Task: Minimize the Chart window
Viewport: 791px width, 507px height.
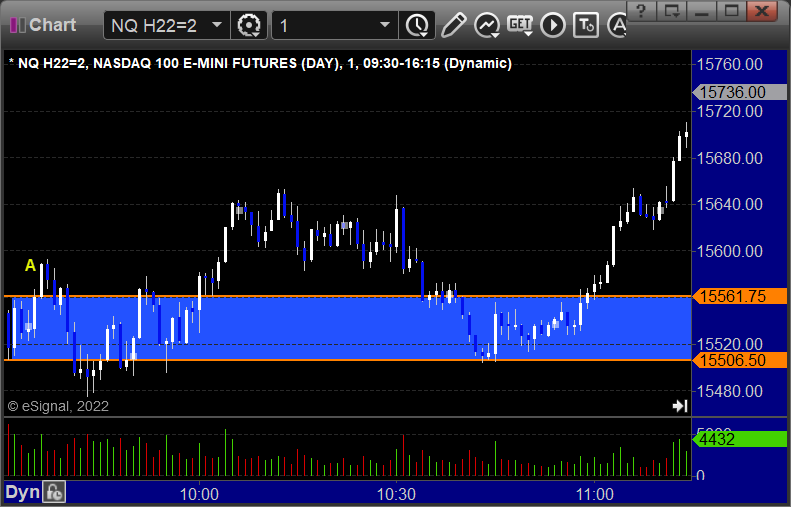Action: (x=702, y=11)
